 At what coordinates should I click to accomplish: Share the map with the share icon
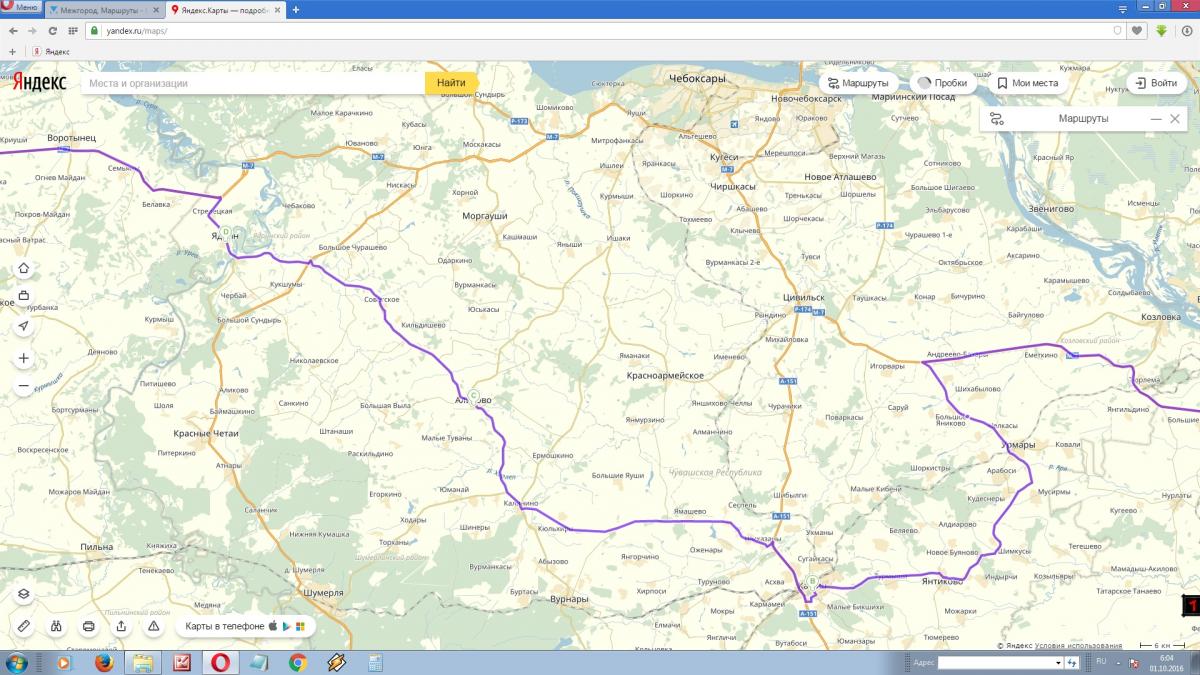121,626
